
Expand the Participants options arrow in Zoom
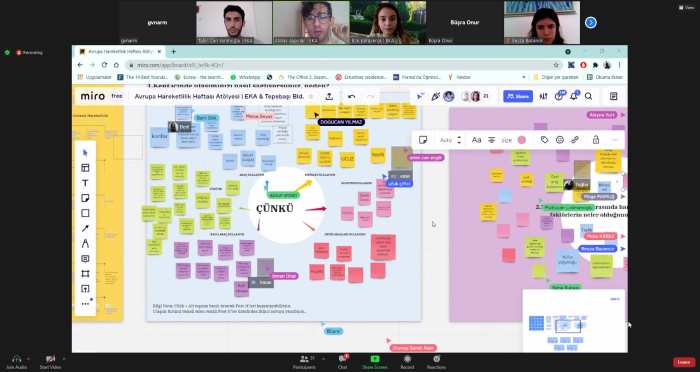(323, 359)
